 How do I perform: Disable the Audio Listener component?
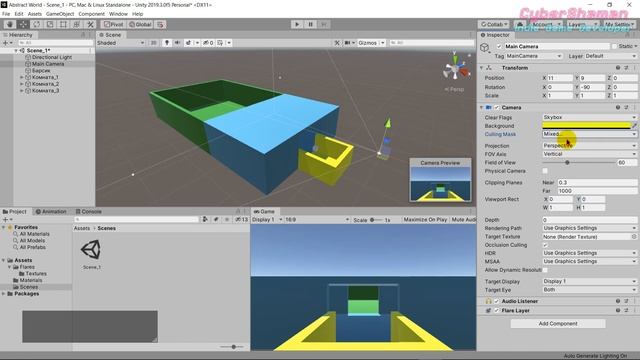(497, 301)
